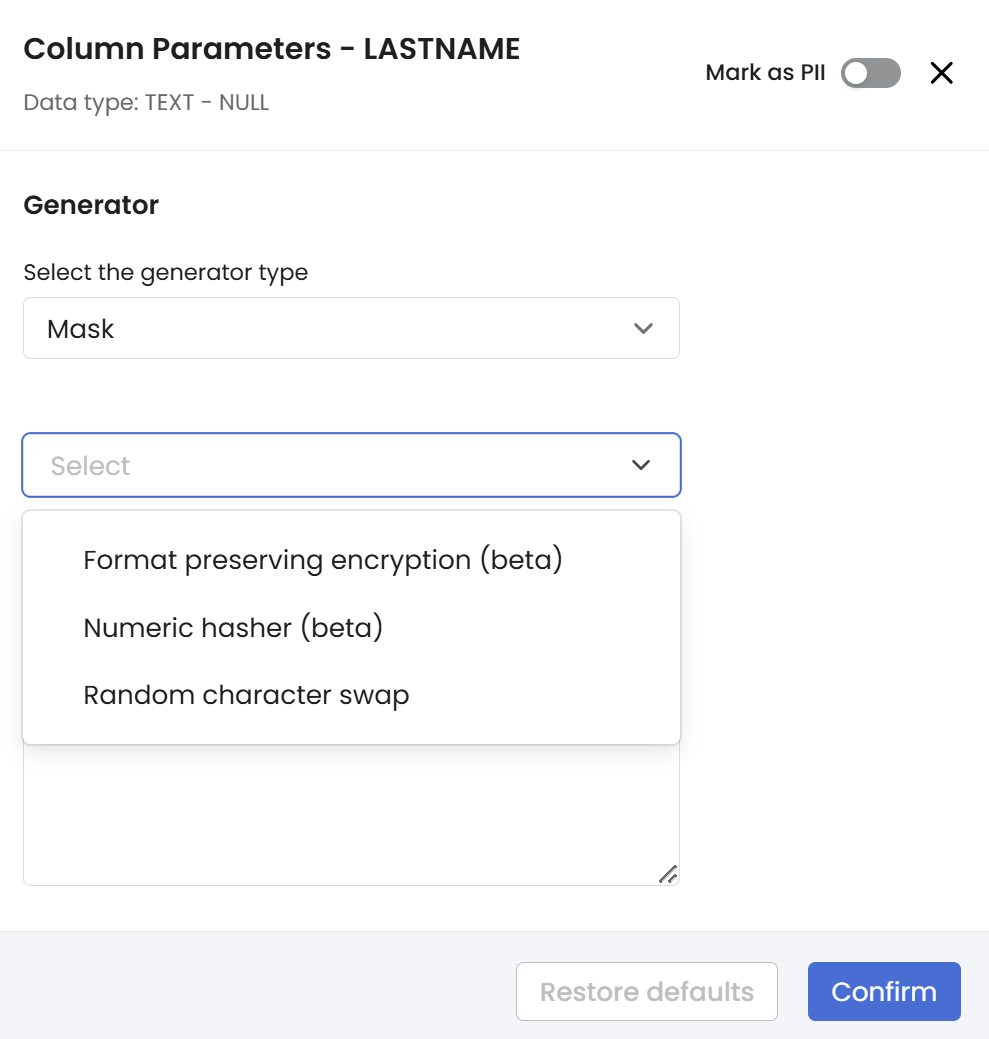Image resolution: width=989 pixels, height=1039 pixels.
Task: Select the Numeric hasher (beta) option
Action: pos(233,628)
